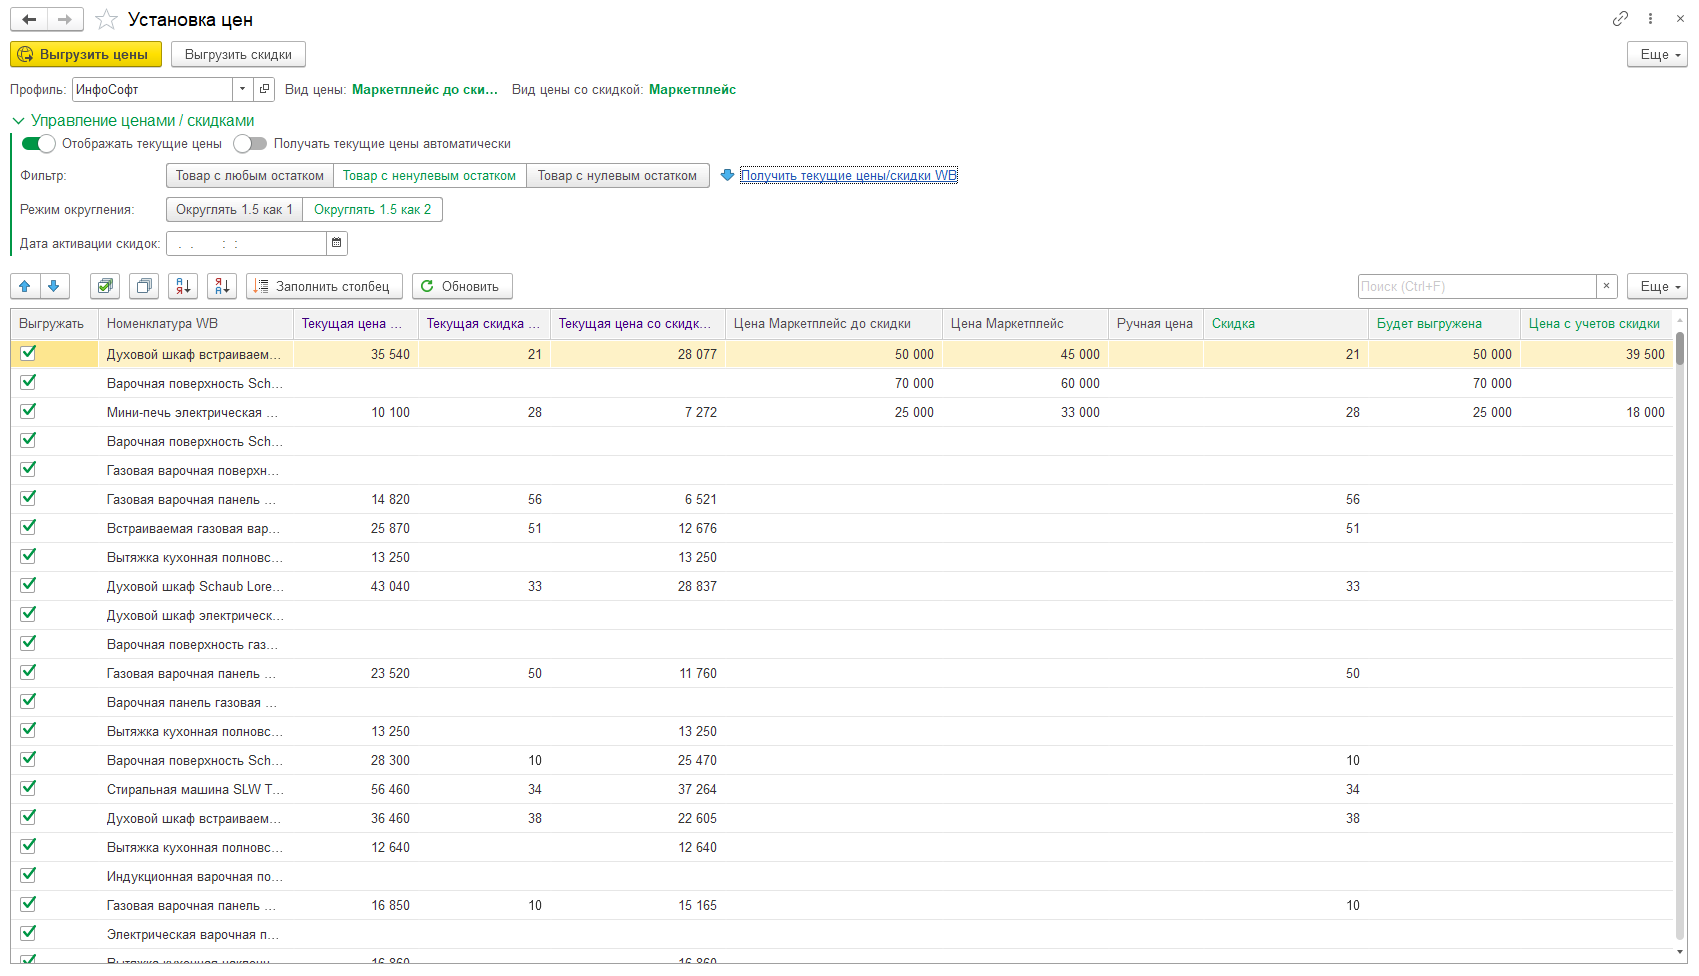Focus the 'Поиск (Ctrl+F)' search field
Image resolution: width=1699 pixels, height=976 pixels.
point(1477,286)
